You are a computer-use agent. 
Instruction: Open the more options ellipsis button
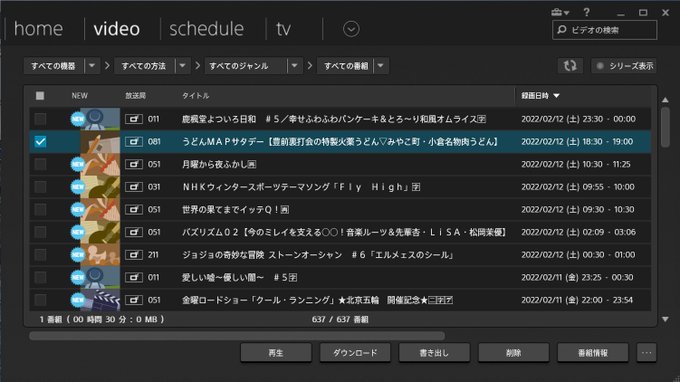coord(646,353)
